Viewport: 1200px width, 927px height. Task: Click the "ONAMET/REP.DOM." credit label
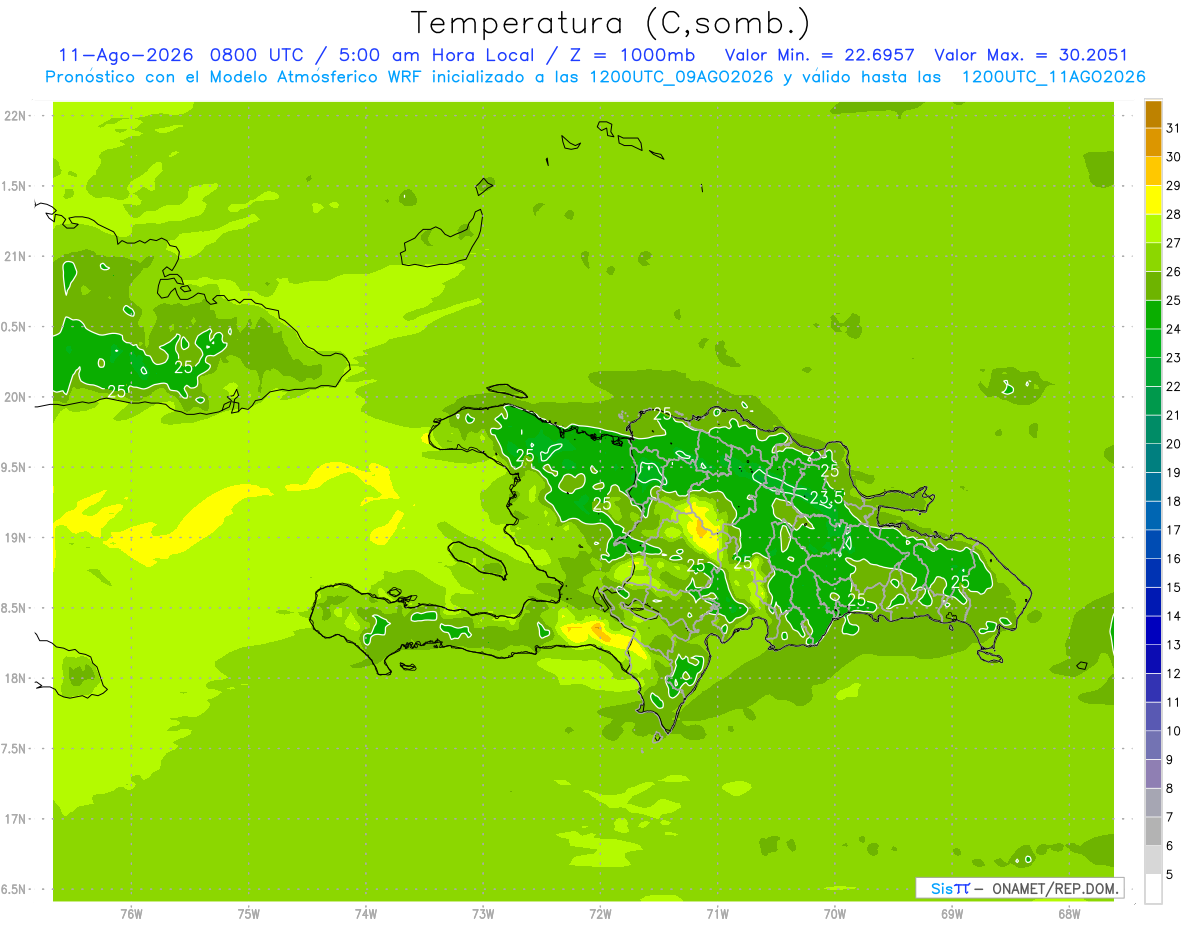click(1054, 888)
